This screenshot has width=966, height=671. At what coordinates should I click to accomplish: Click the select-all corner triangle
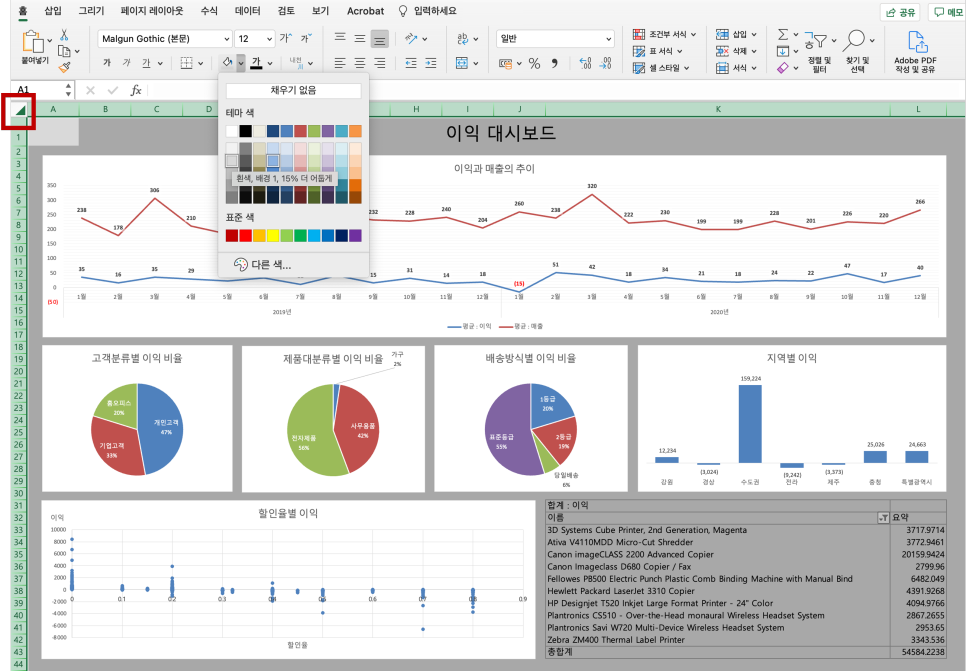click(20, 110)
